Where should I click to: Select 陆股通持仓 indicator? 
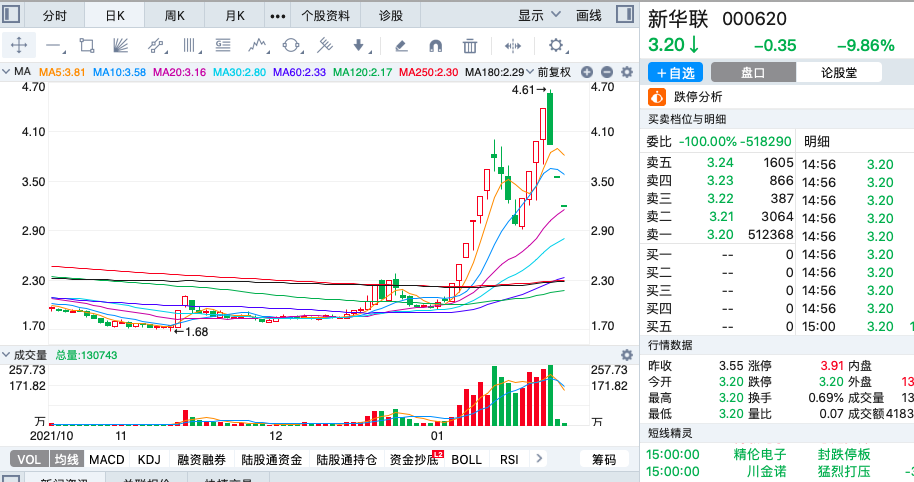(x=346, y=459)
